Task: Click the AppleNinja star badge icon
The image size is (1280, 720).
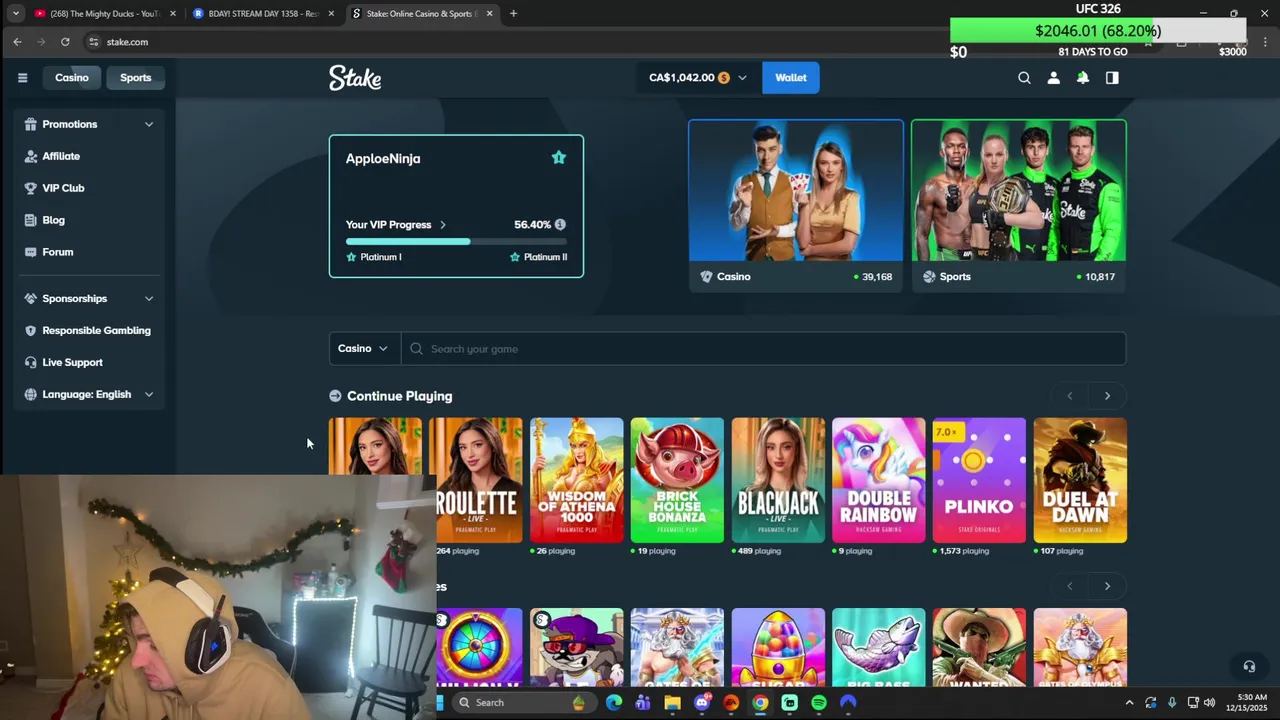Action: tap(559, 157)
